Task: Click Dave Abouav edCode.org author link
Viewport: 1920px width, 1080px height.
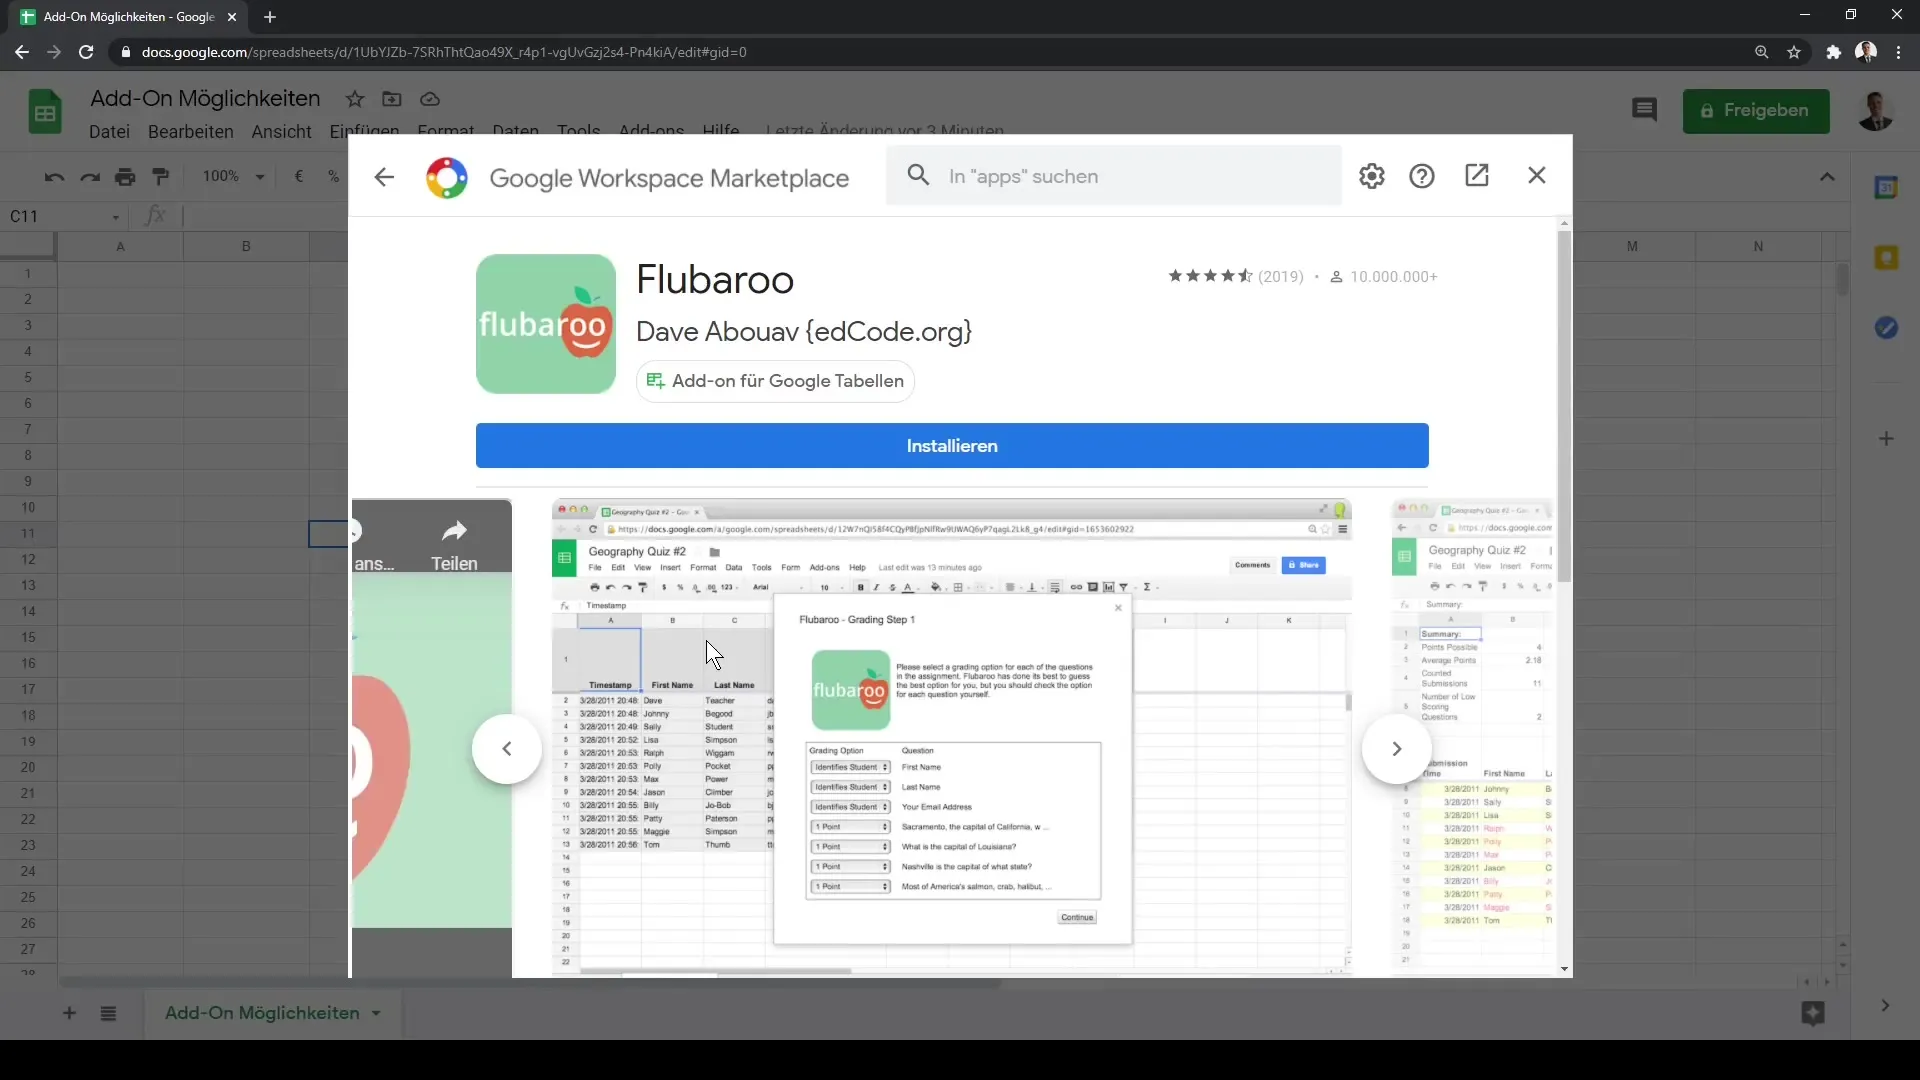Action: pyautogui.click(x=804, y=331)
